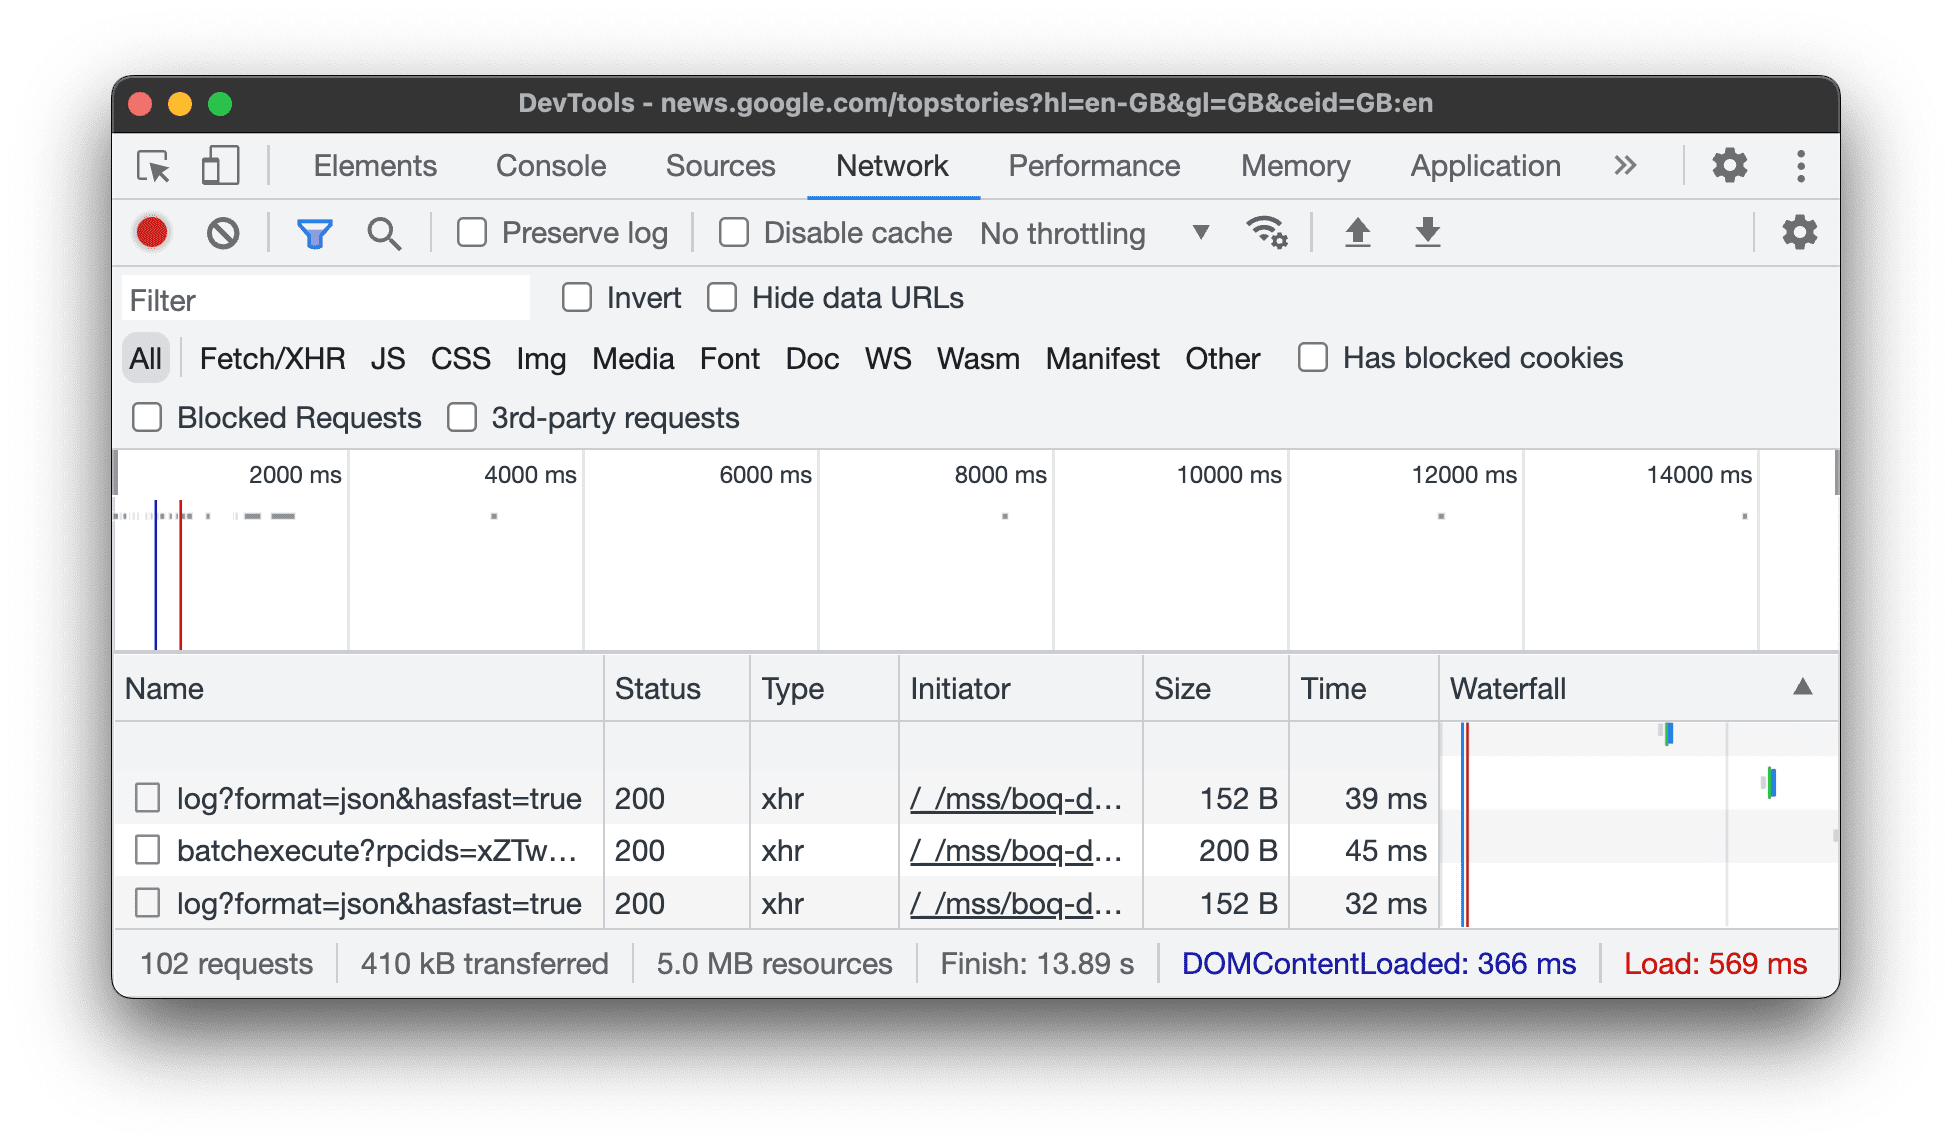Click the search magnifier icon
Screen dimensions: 1952x1146
(383, 231)
